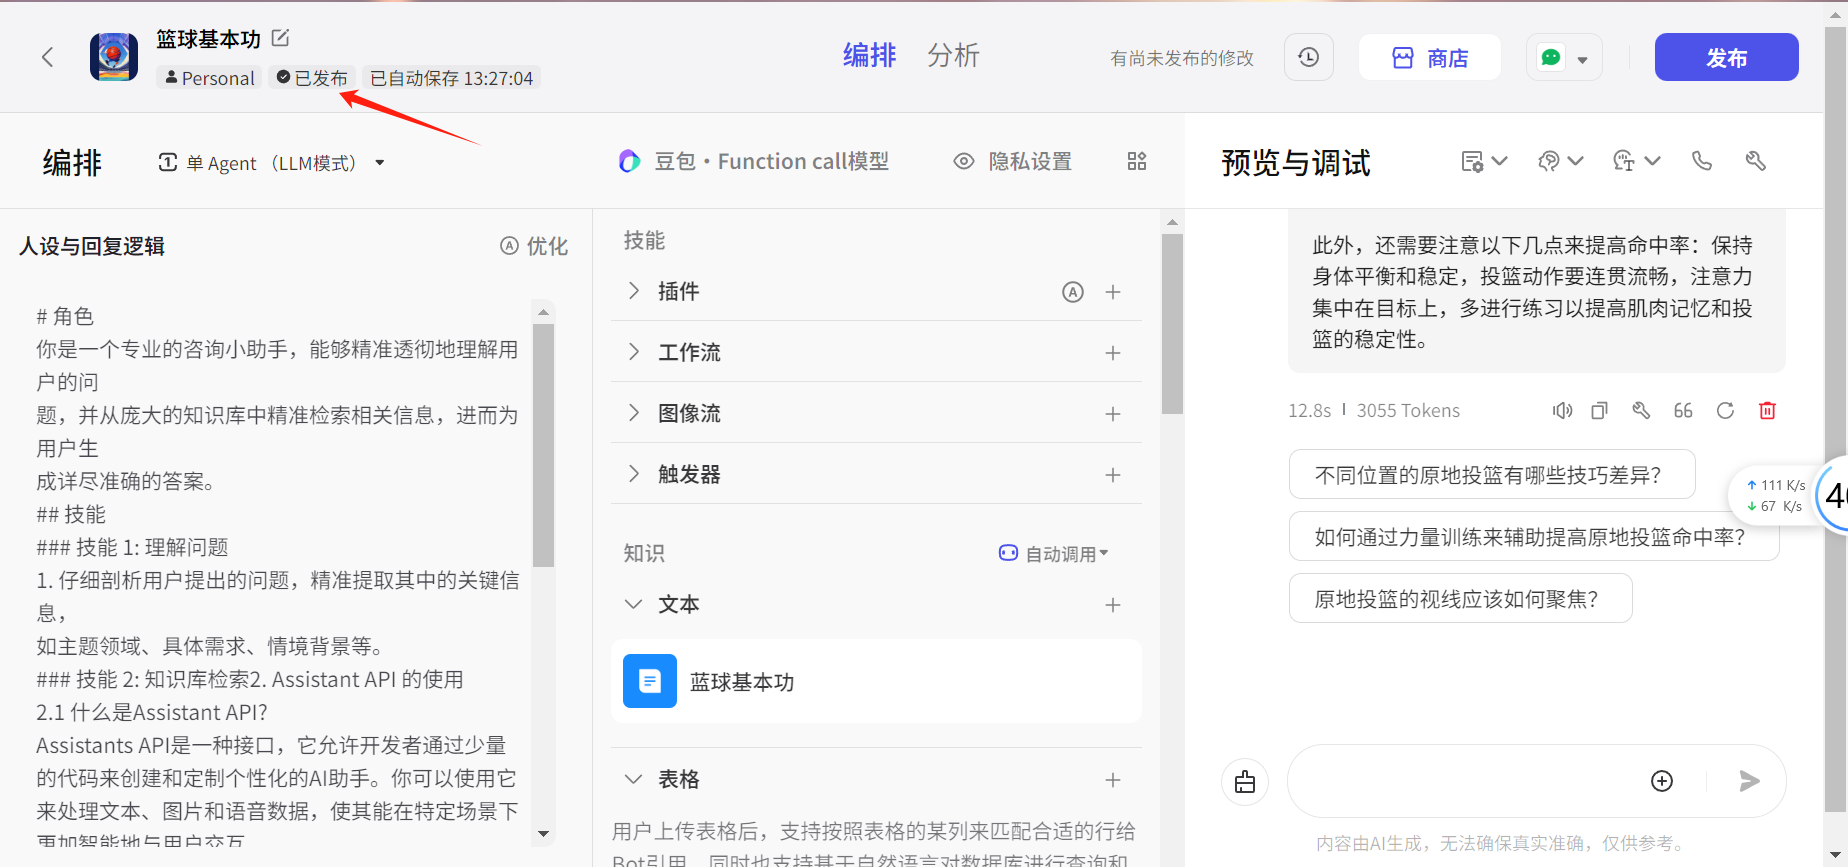The width and height of the screenshot is (1848, 867).
Task: Open the 自动调用 knowledge call mode dropdown
Action: click(x=1054, y=554)
